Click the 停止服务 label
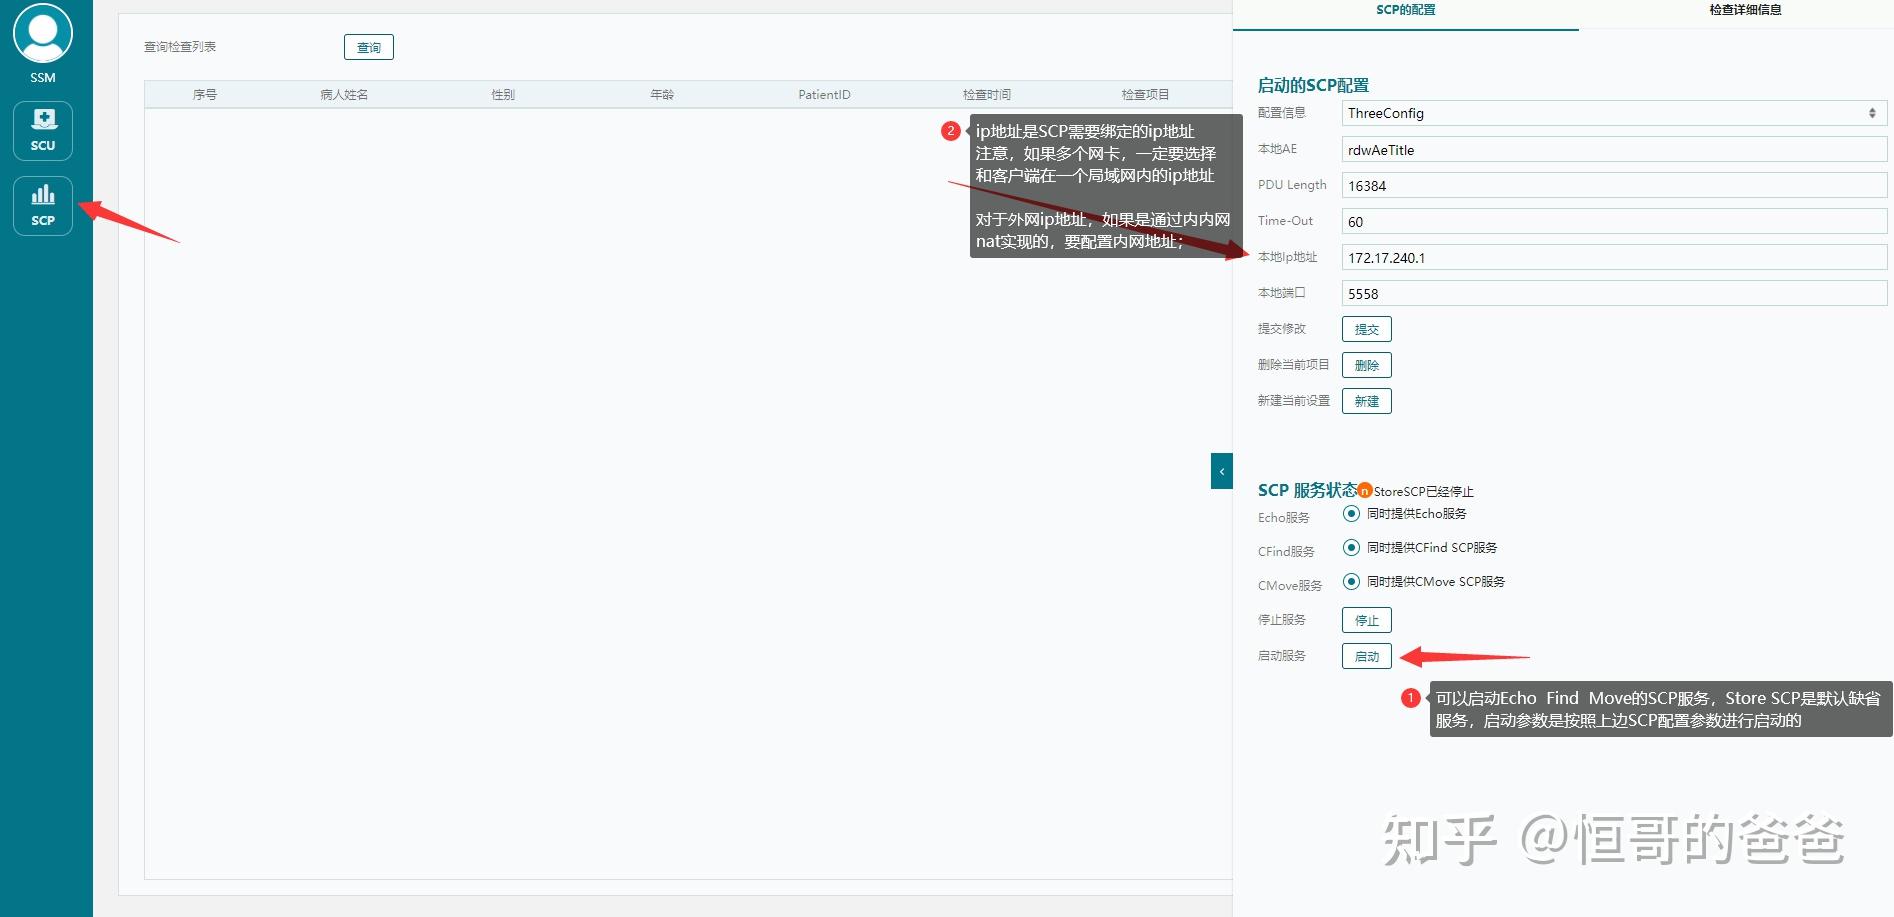This screenshot has height=917, width=1894. (1282, 620)
